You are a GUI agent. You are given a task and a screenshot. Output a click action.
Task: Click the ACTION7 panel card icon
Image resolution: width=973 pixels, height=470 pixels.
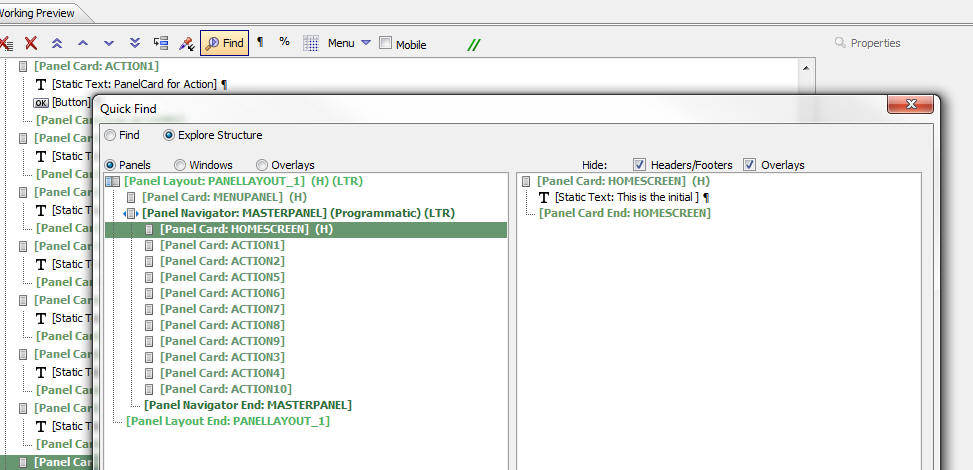click(x=149, y=310)
